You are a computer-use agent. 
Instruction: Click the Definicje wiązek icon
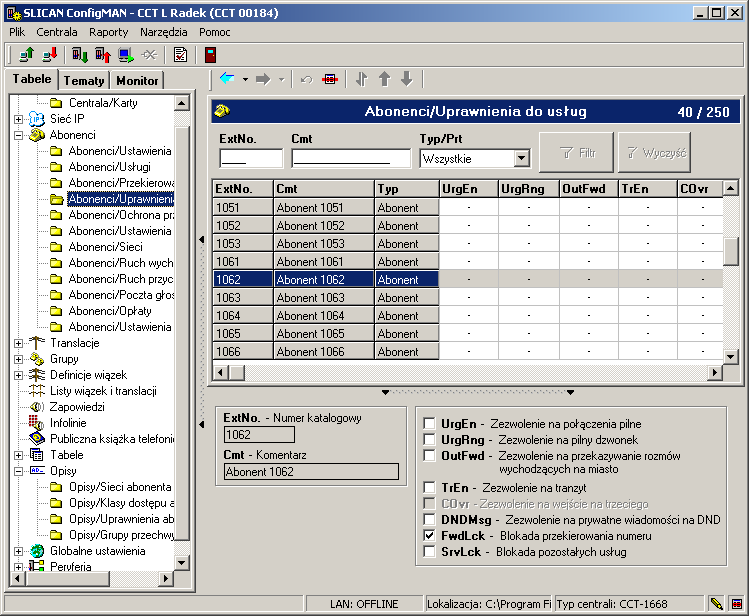coord(37,375)
